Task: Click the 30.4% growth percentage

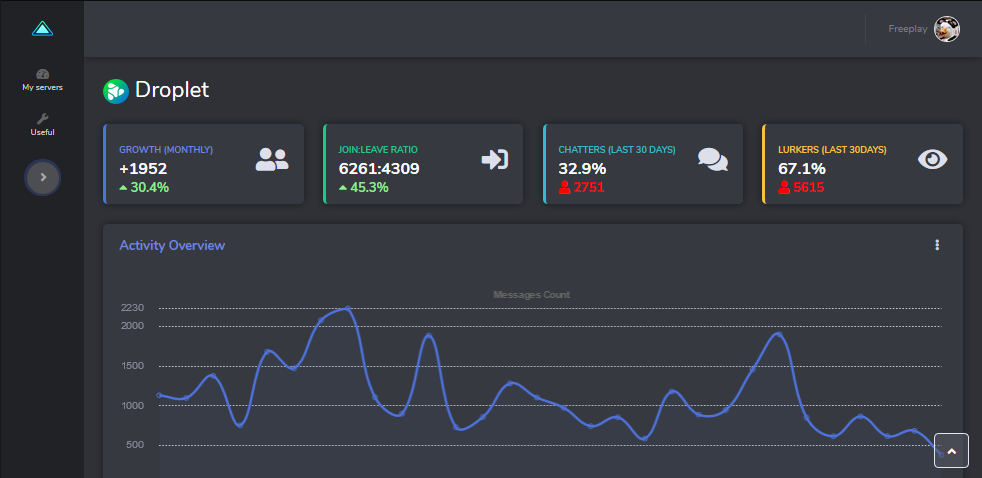Action: (x=150, y=187)
